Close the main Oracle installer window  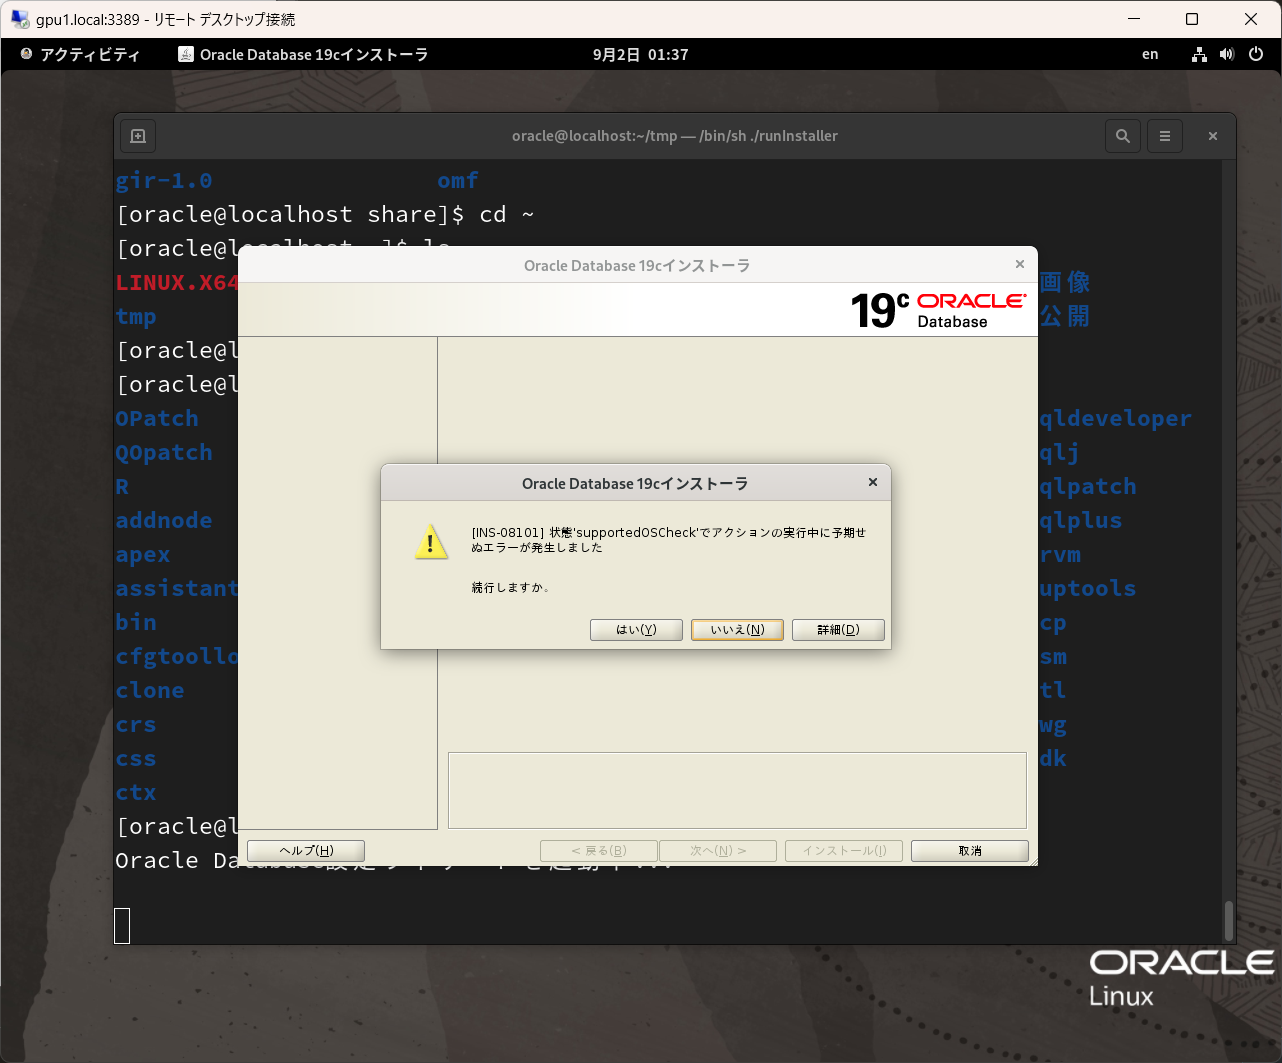click(x=1020, y=264)
